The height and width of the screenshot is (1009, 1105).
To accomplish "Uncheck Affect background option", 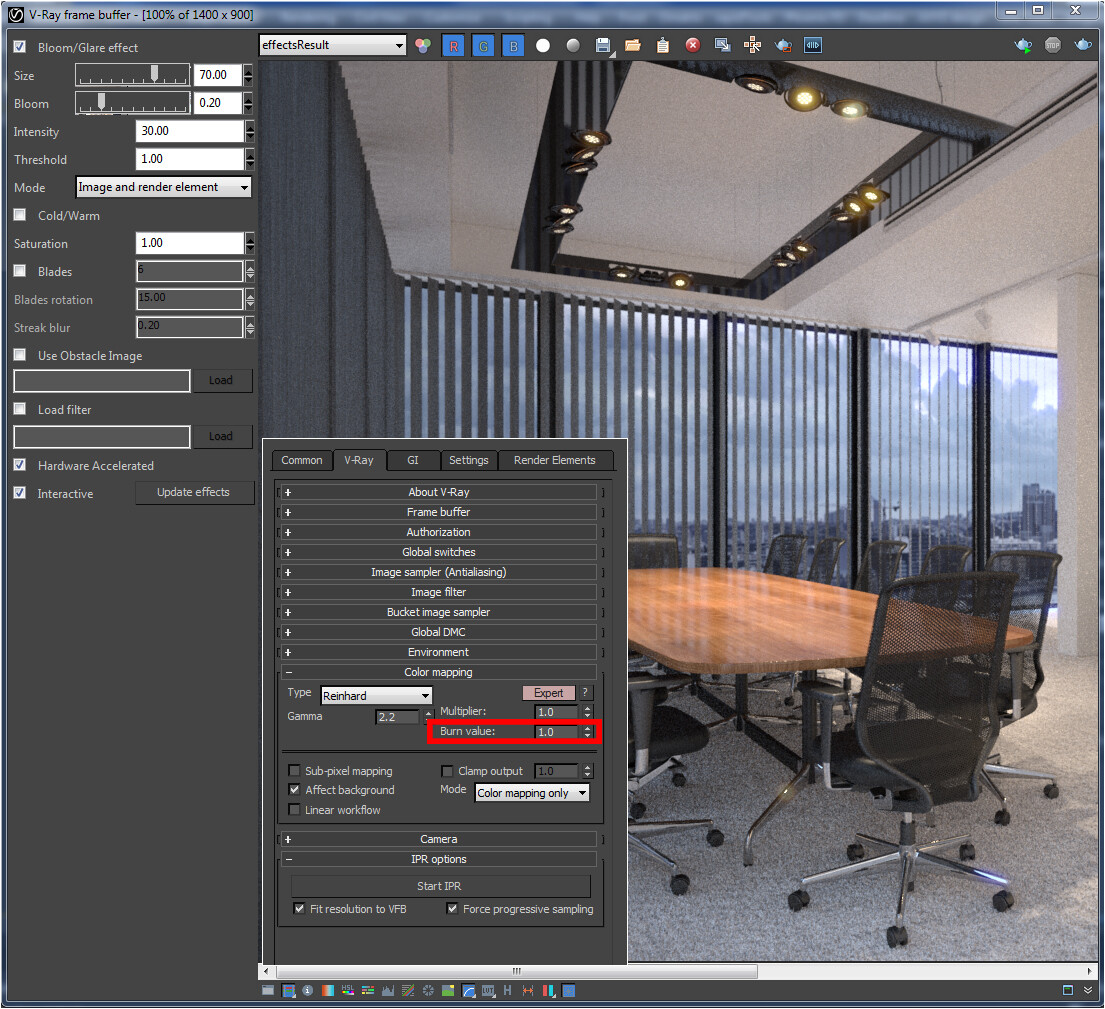I will pyautogui.click(x=295, y=790).
